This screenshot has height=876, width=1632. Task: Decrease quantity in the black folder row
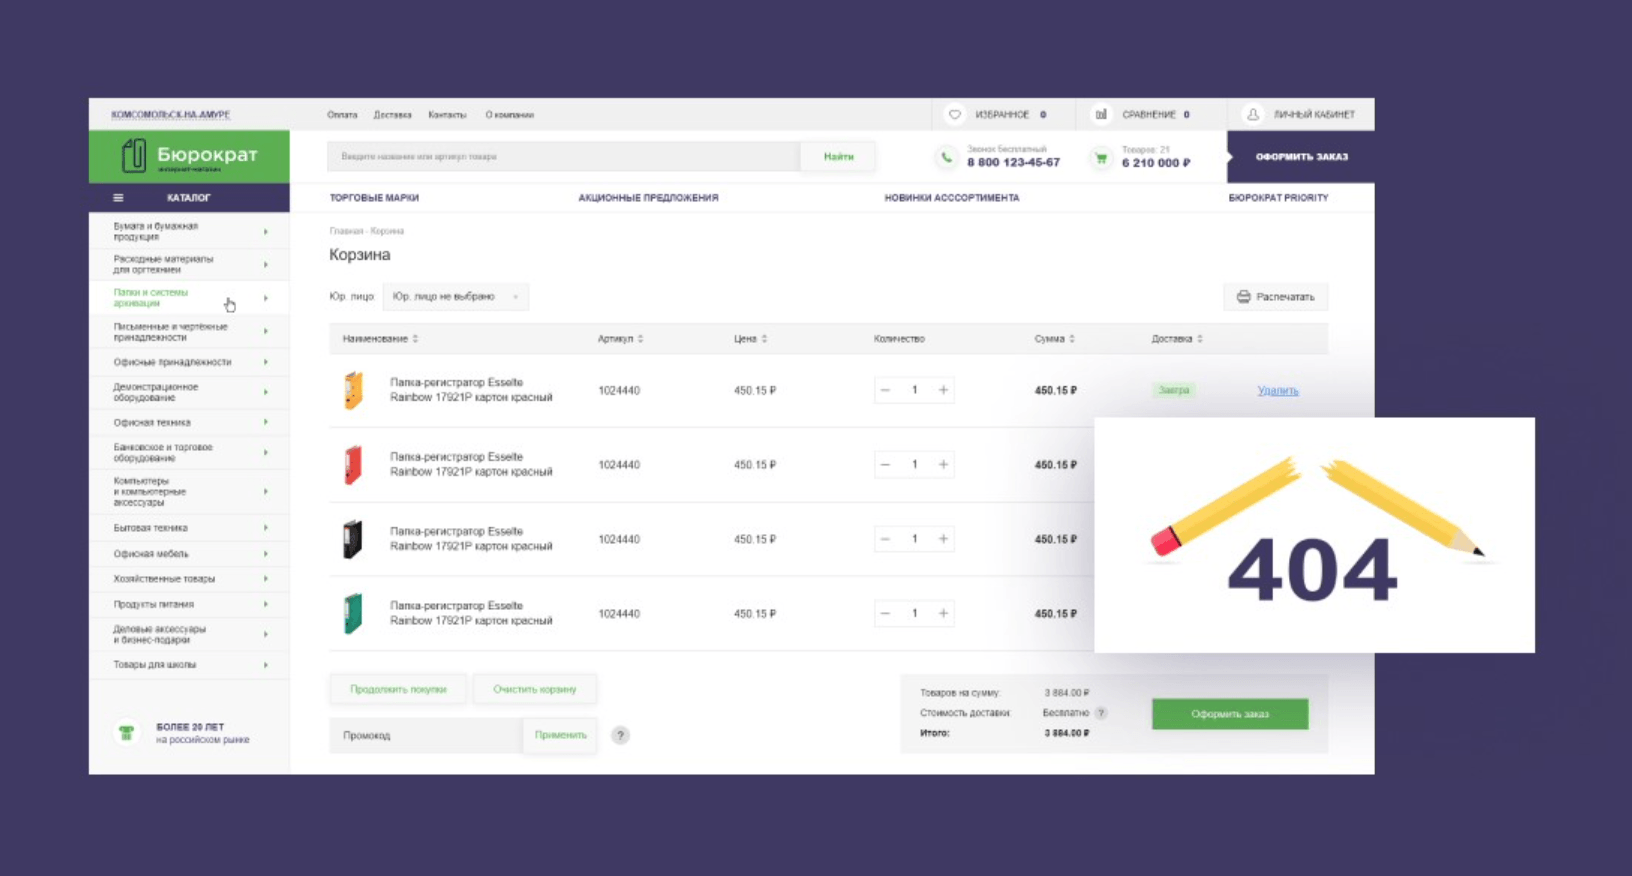click(x=885, y=539)
